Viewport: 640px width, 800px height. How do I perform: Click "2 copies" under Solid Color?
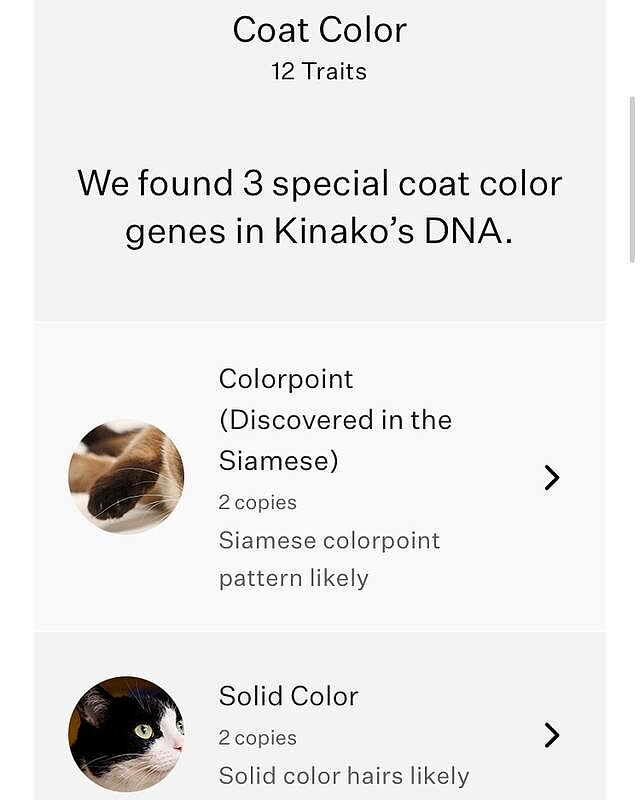pyautogui.click(x=257, y=738)
